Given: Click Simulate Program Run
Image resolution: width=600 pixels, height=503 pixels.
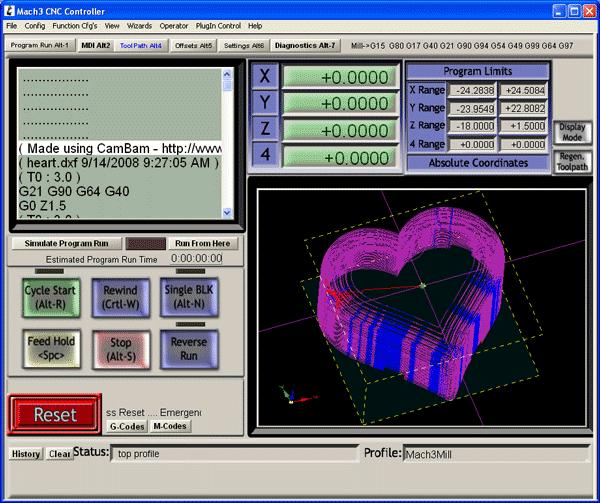Looking at the screenshot, I should [x=67, y=244].
